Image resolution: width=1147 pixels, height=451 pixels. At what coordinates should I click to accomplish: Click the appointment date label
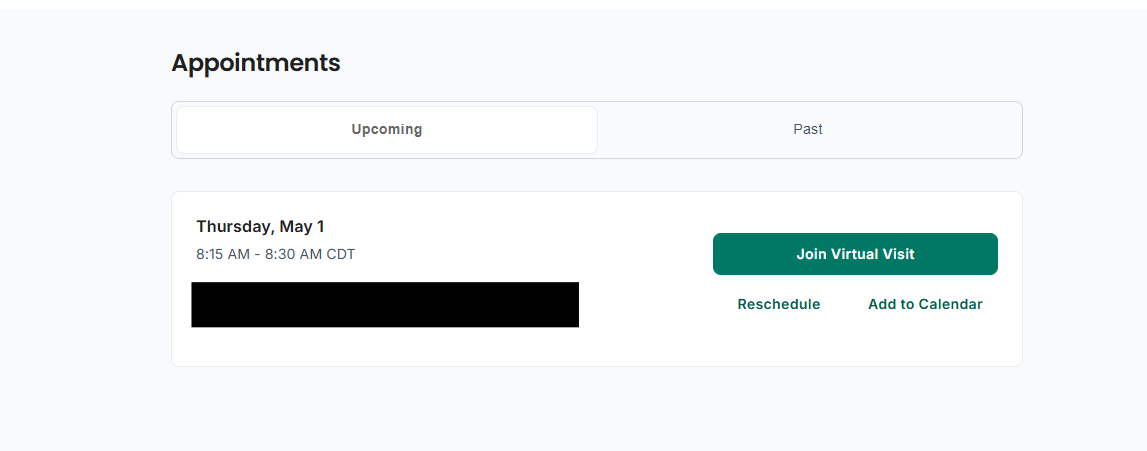(260, 227)
